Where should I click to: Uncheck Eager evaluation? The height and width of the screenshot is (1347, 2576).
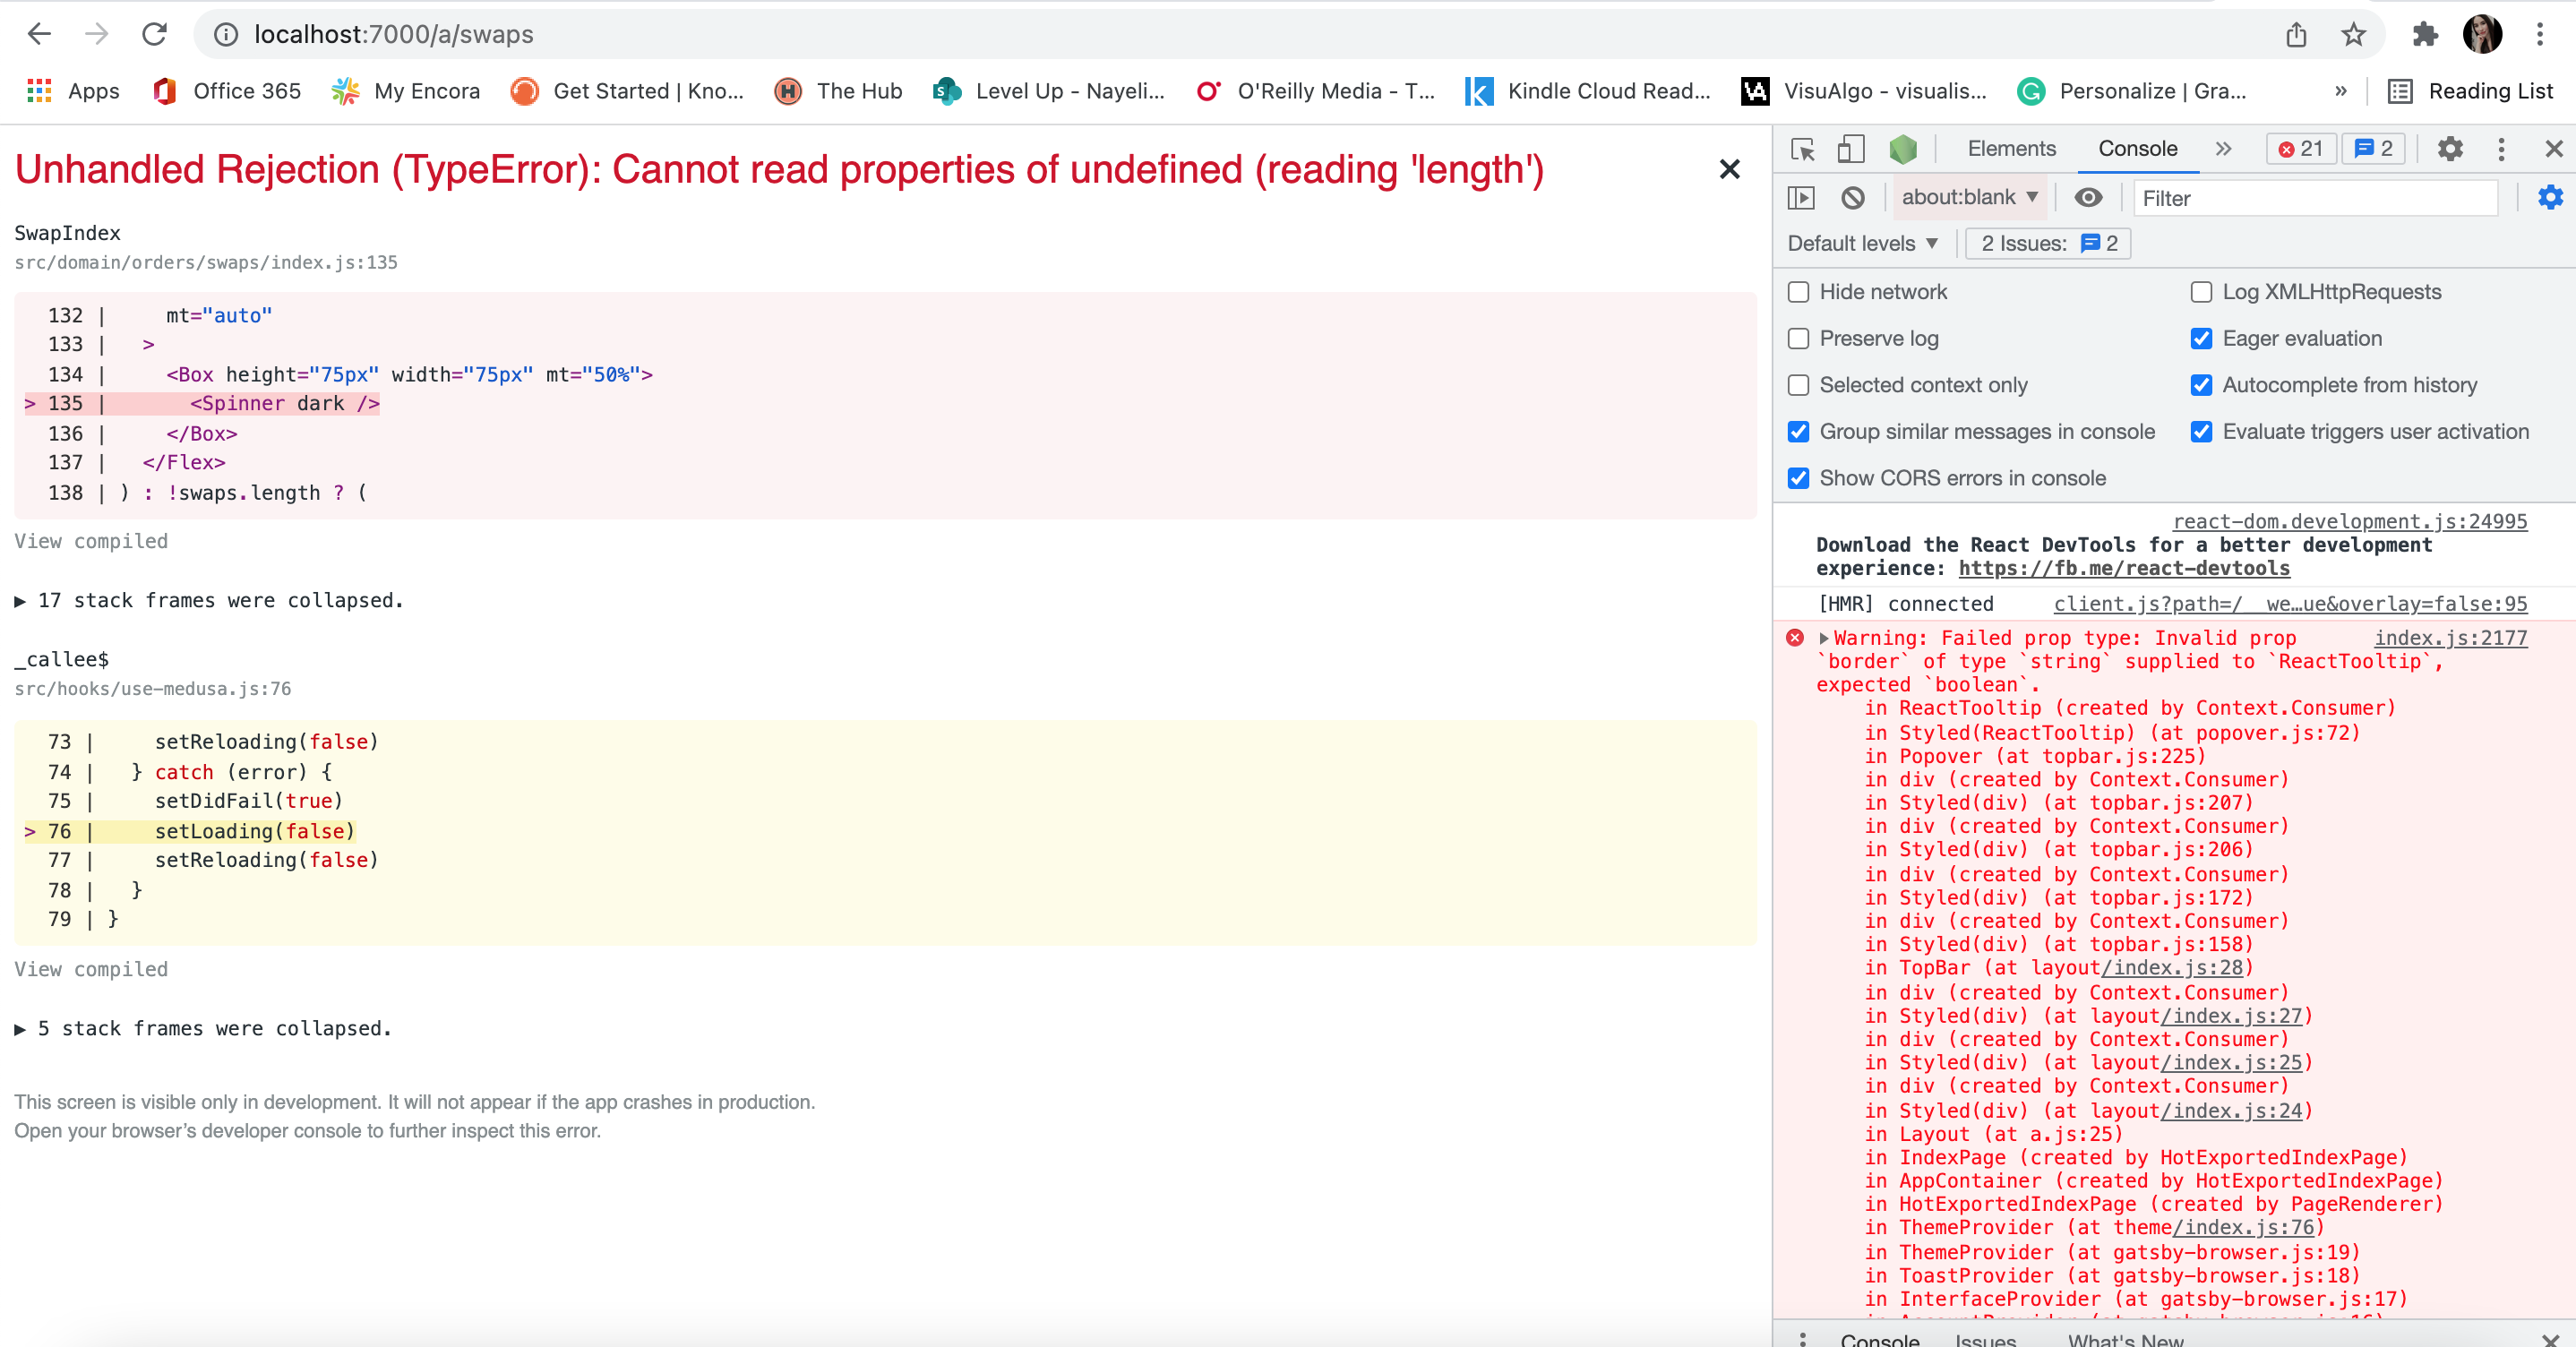pyautogui.click(x=2201, y=339)
